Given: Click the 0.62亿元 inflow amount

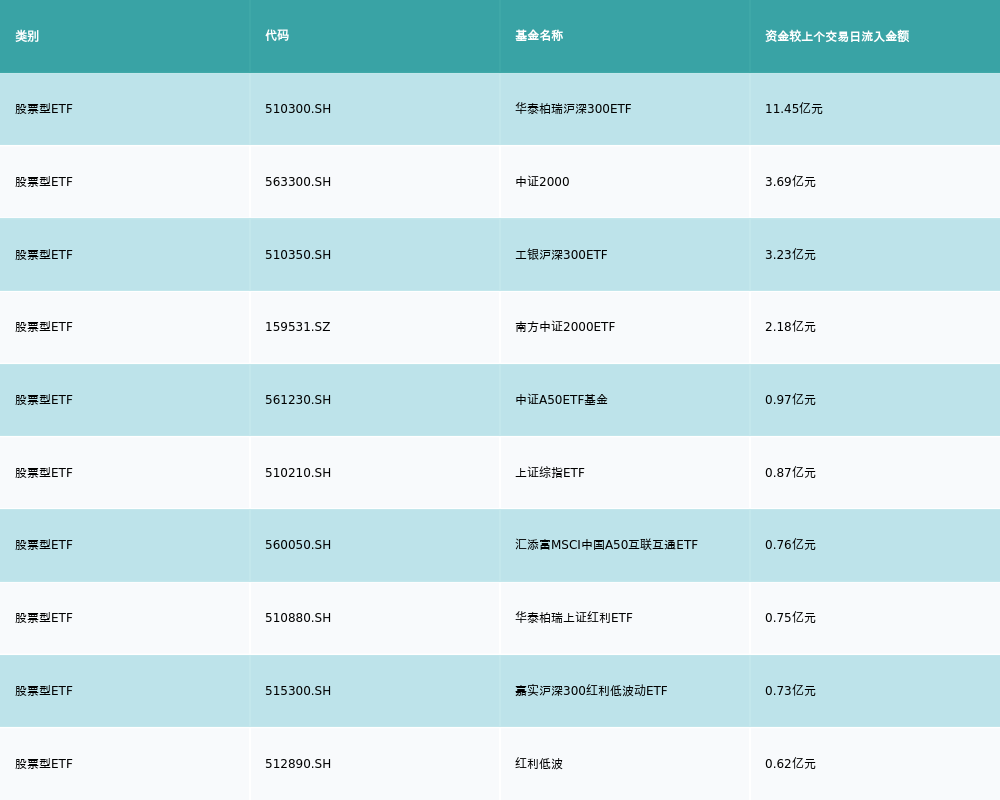Looking at the screenshot, I should tap(790, 764).
